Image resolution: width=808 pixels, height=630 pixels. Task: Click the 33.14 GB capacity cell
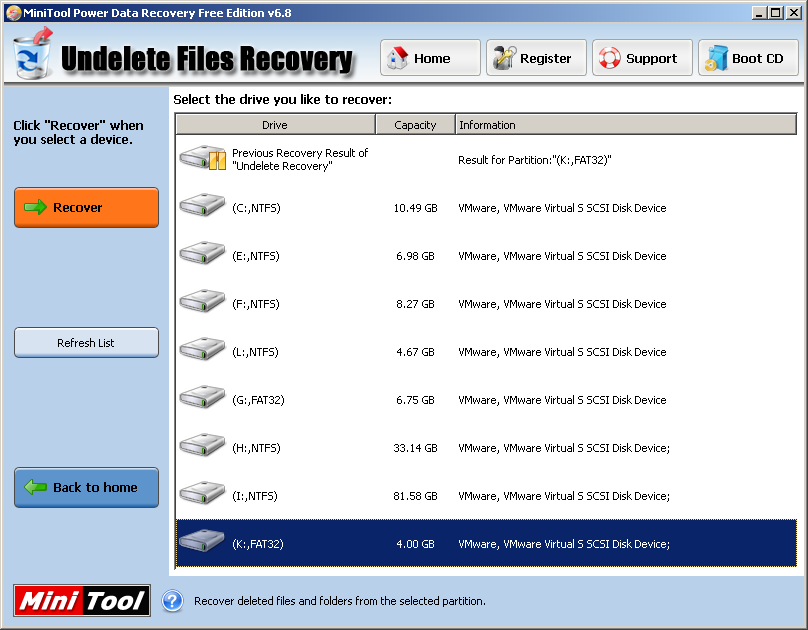click(415, 448)
